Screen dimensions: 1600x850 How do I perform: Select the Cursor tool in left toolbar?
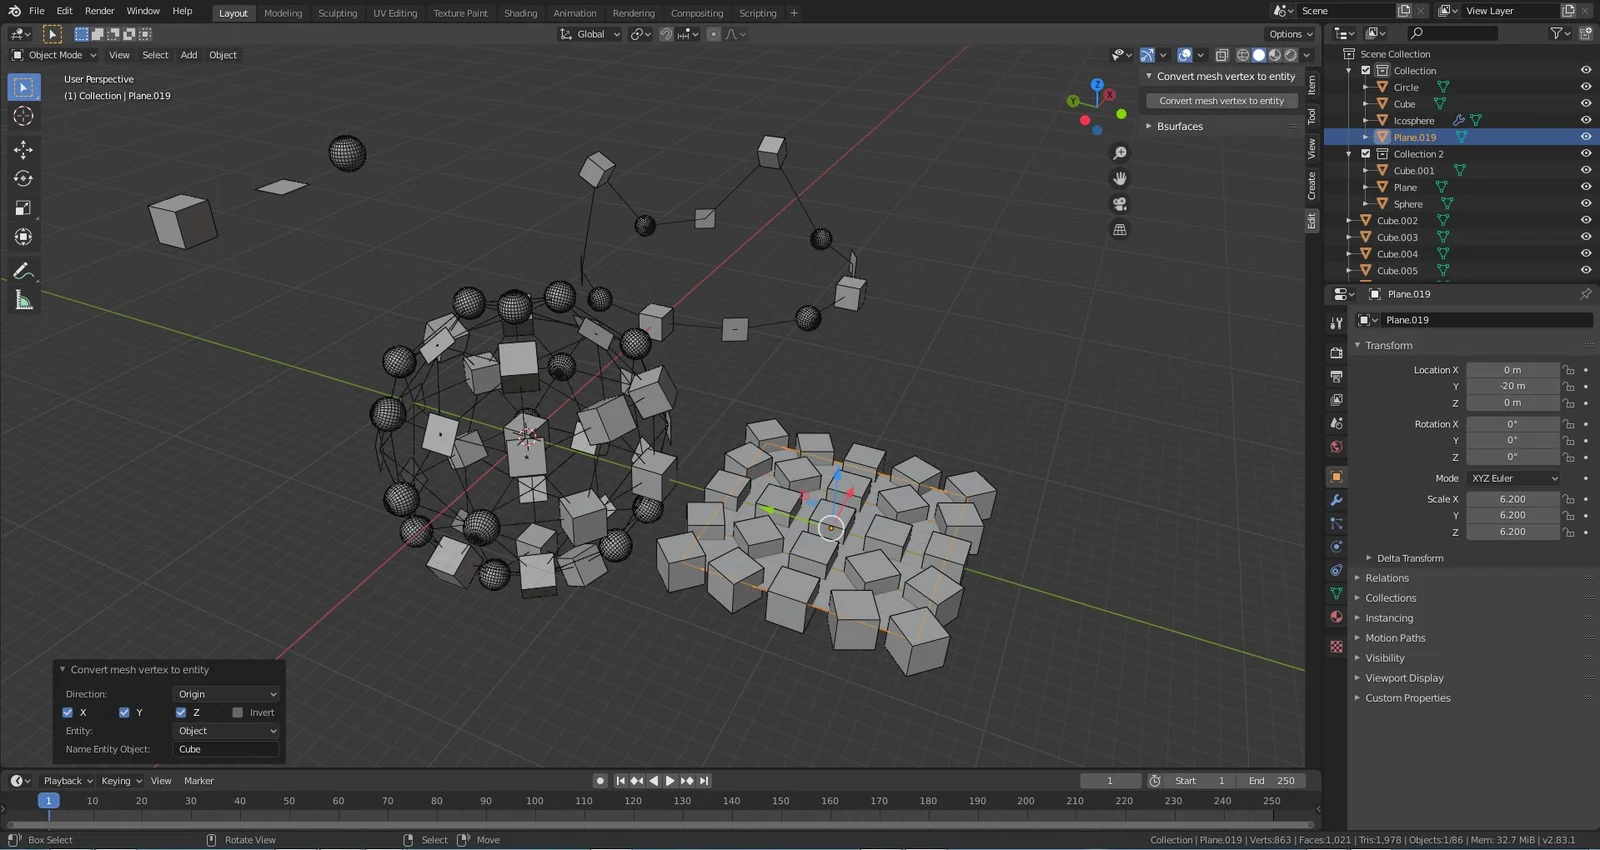click(x=23, y=117)
